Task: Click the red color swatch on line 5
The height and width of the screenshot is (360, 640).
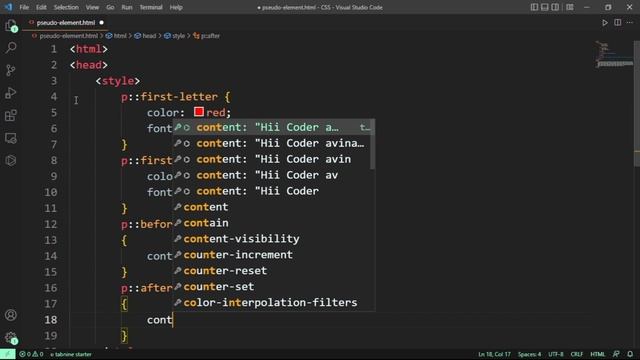Action: 199,112
